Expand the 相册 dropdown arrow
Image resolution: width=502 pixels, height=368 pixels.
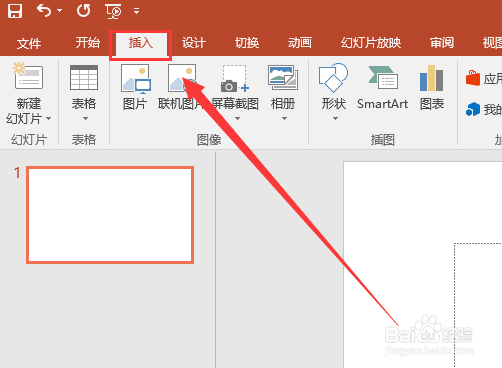tap(284, 118)
